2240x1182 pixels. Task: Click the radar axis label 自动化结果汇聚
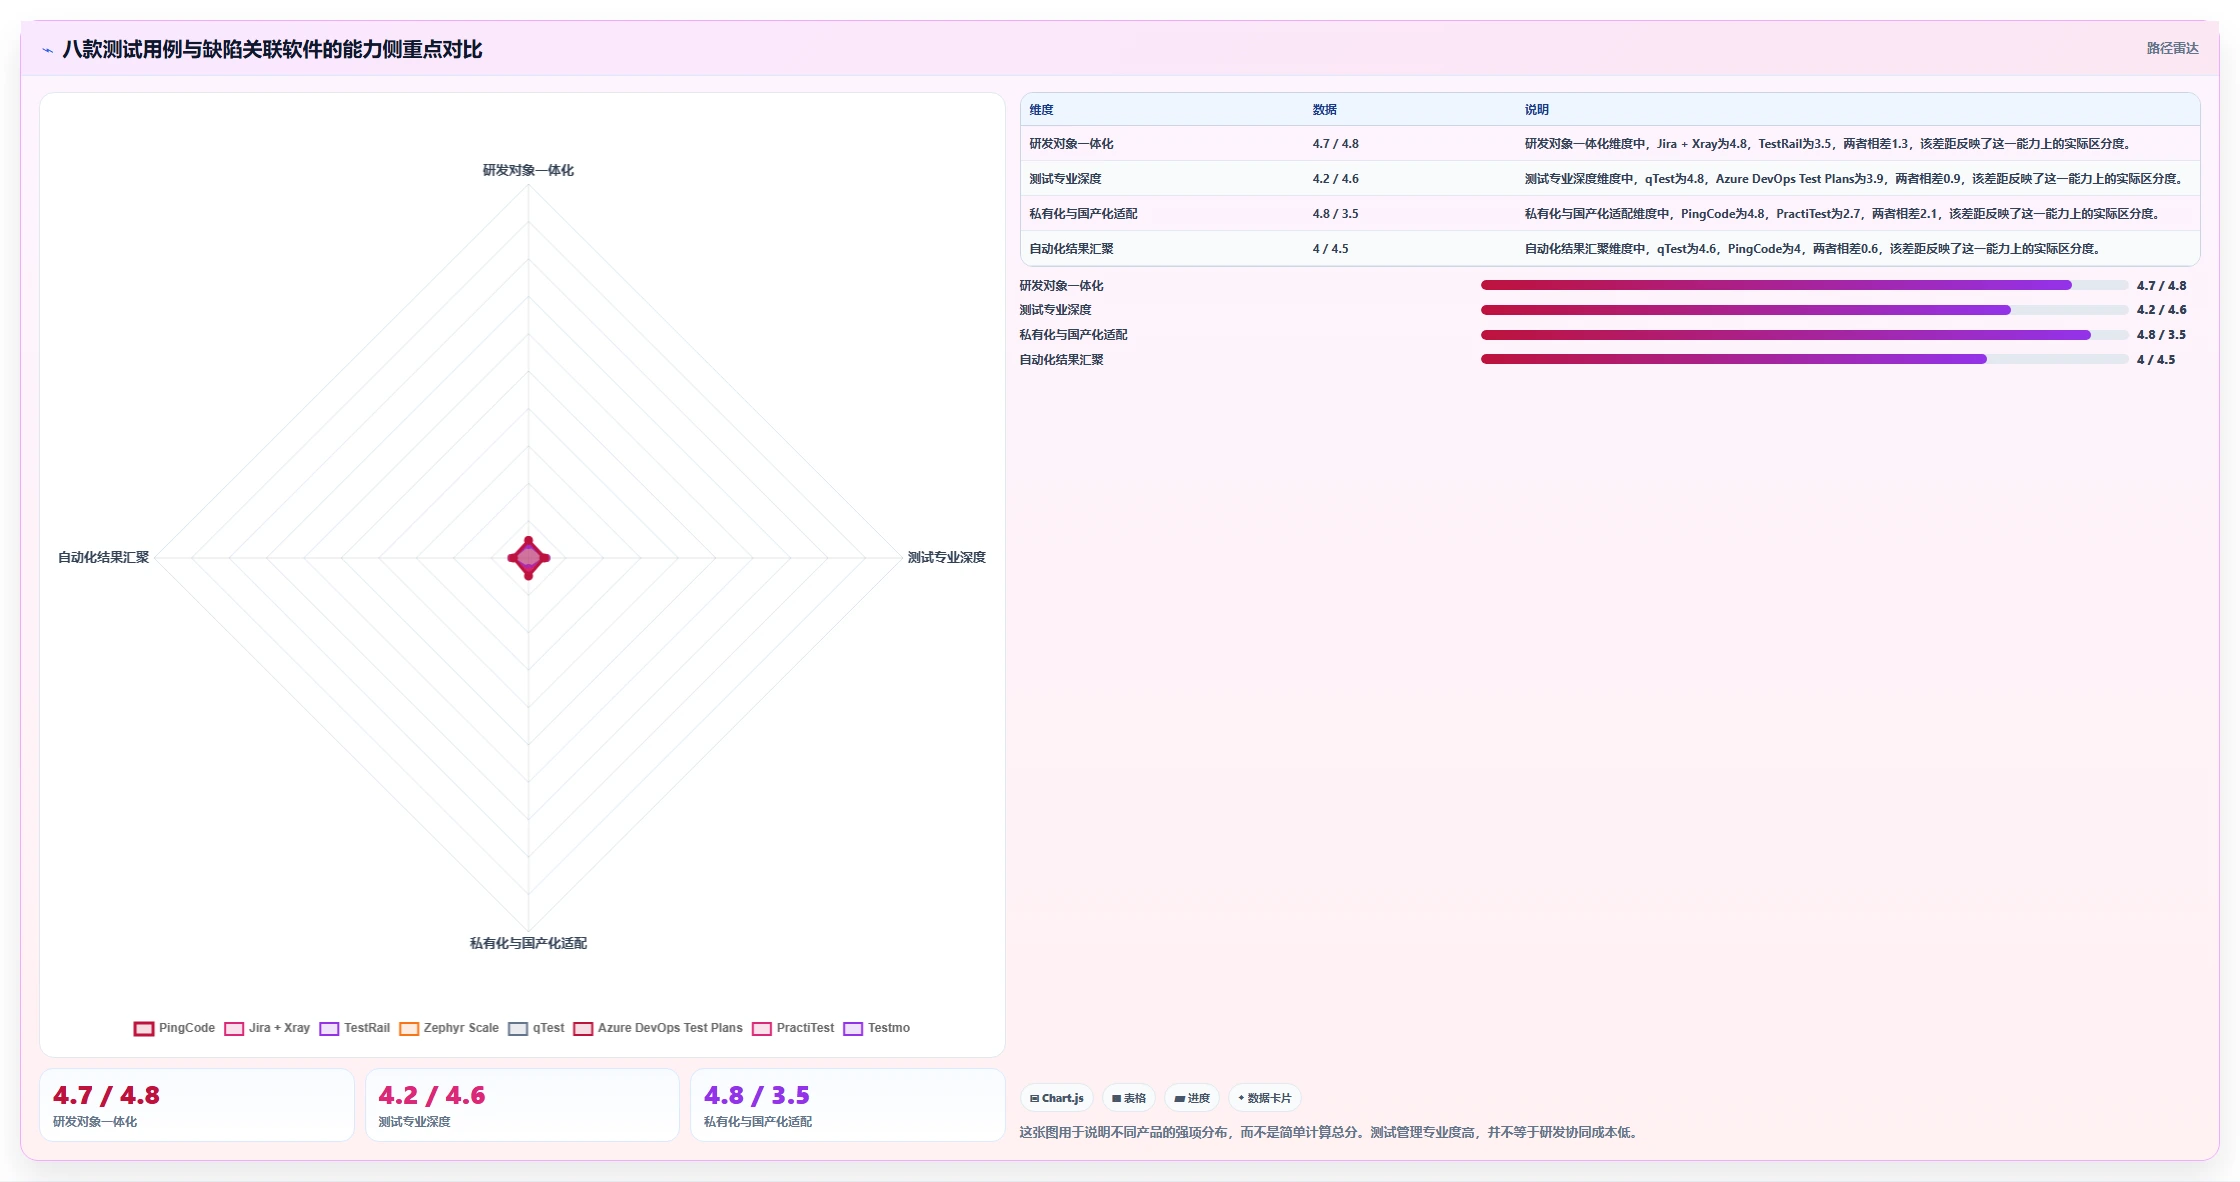click(x=103, y=557)
